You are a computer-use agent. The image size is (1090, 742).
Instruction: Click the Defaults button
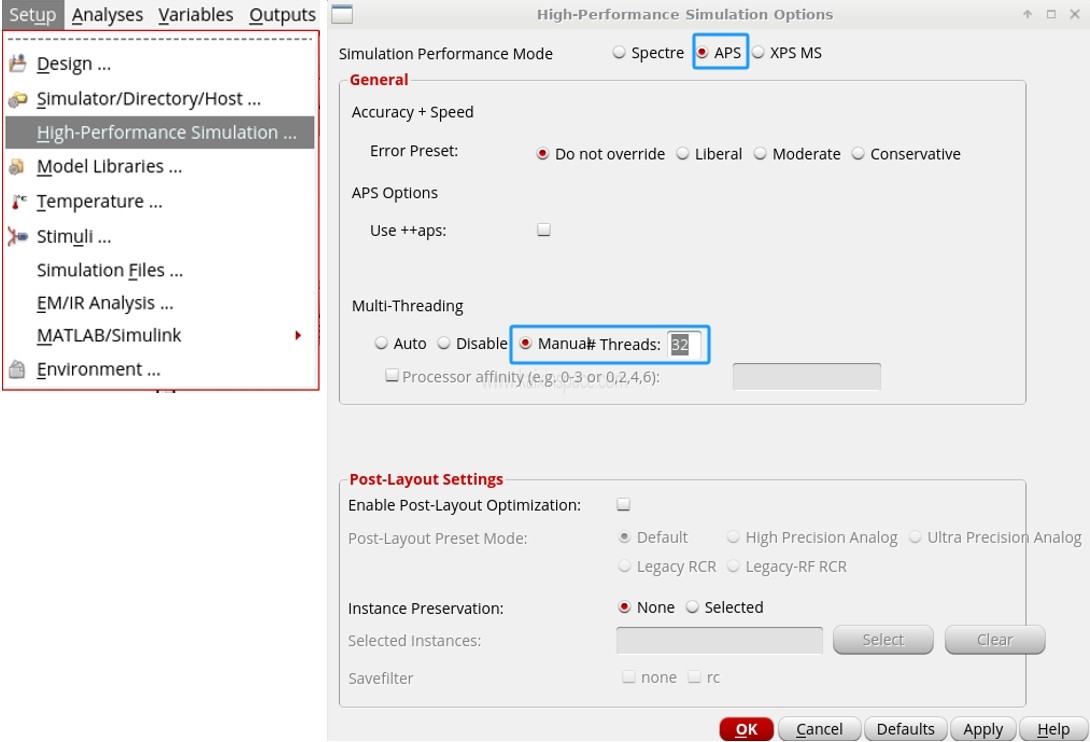(x=905, y=729)
